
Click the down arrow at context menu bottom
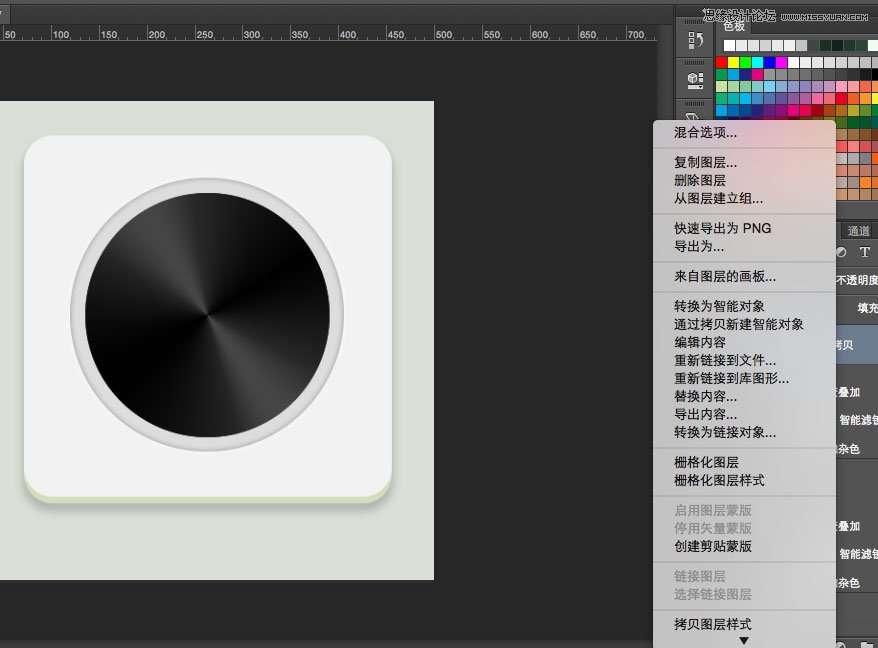[744, 640]
